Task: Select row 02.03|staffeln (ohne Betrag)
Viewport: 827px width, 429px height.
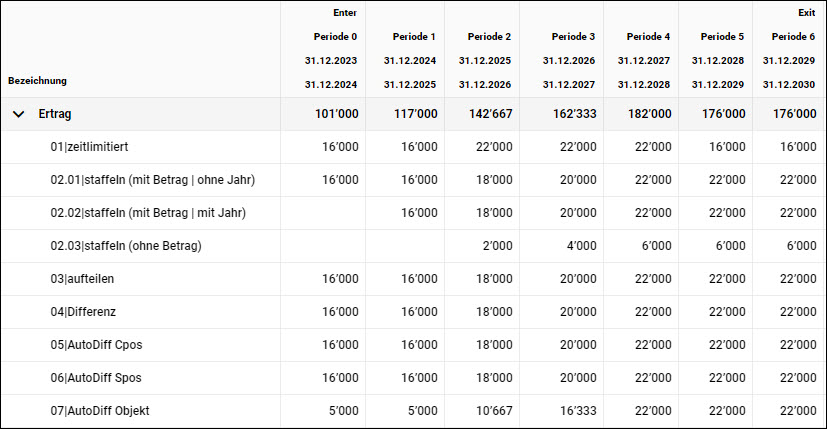Action: coord(414,246)
